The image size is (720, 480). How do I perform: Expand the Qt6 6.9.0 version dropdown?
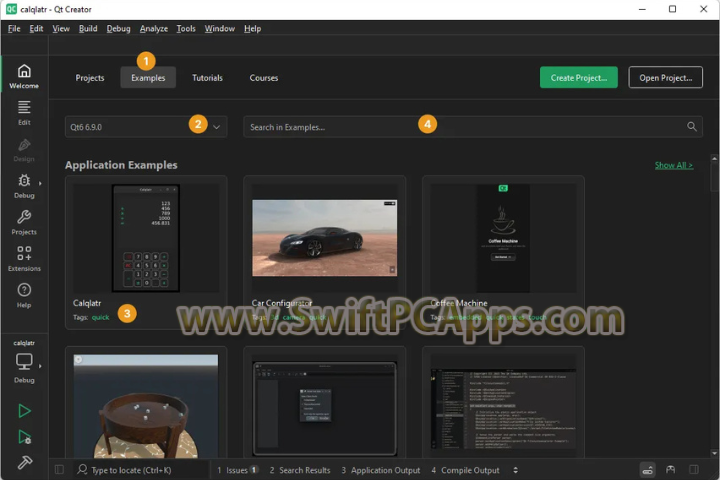[x=216, y=127]
